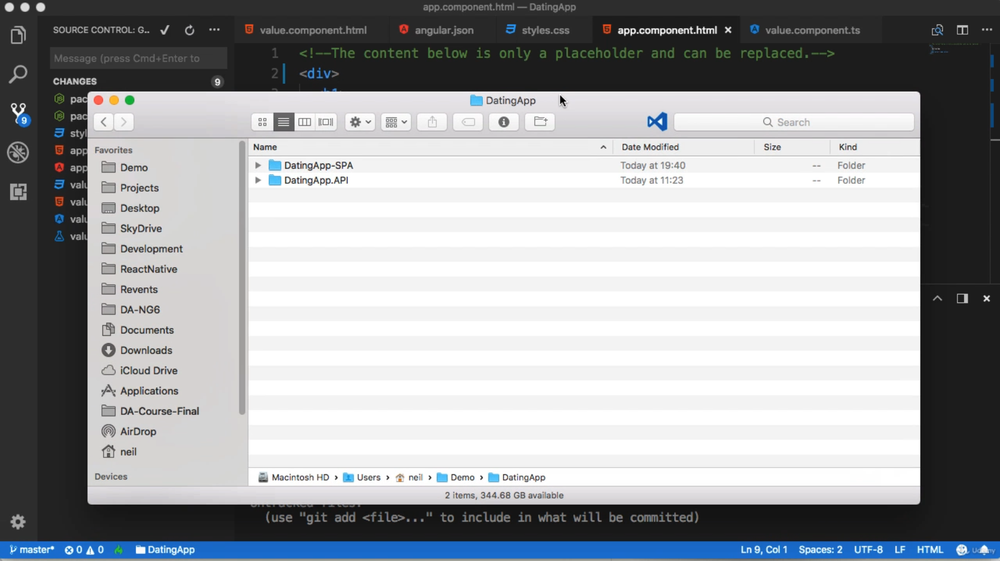Open the Finder arrange dropdown

[x=396, y=122]
